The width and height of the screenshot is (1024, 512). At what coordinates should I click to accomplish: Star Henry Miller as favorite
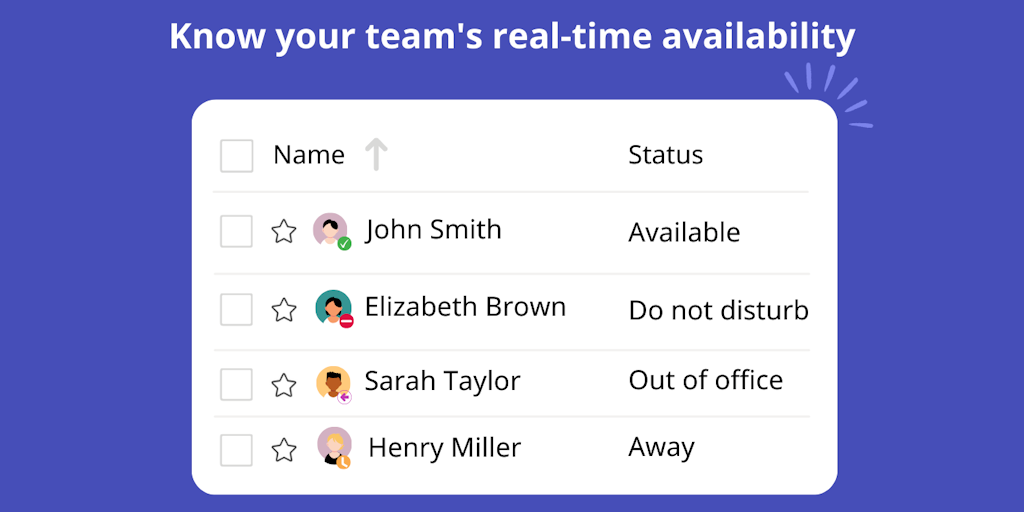(284, 450)
